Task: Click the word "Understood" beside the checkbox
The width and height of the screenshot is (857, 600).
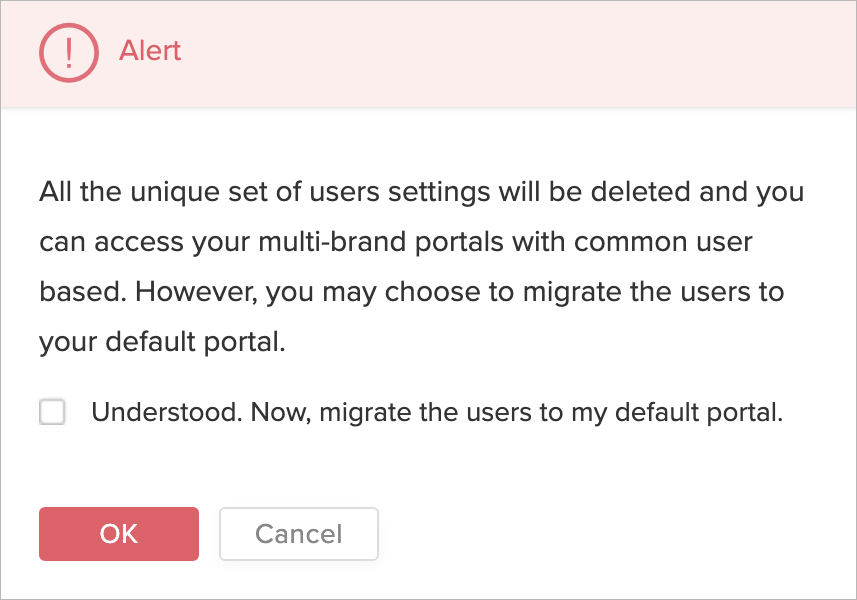Action: [x=162, y=412]
